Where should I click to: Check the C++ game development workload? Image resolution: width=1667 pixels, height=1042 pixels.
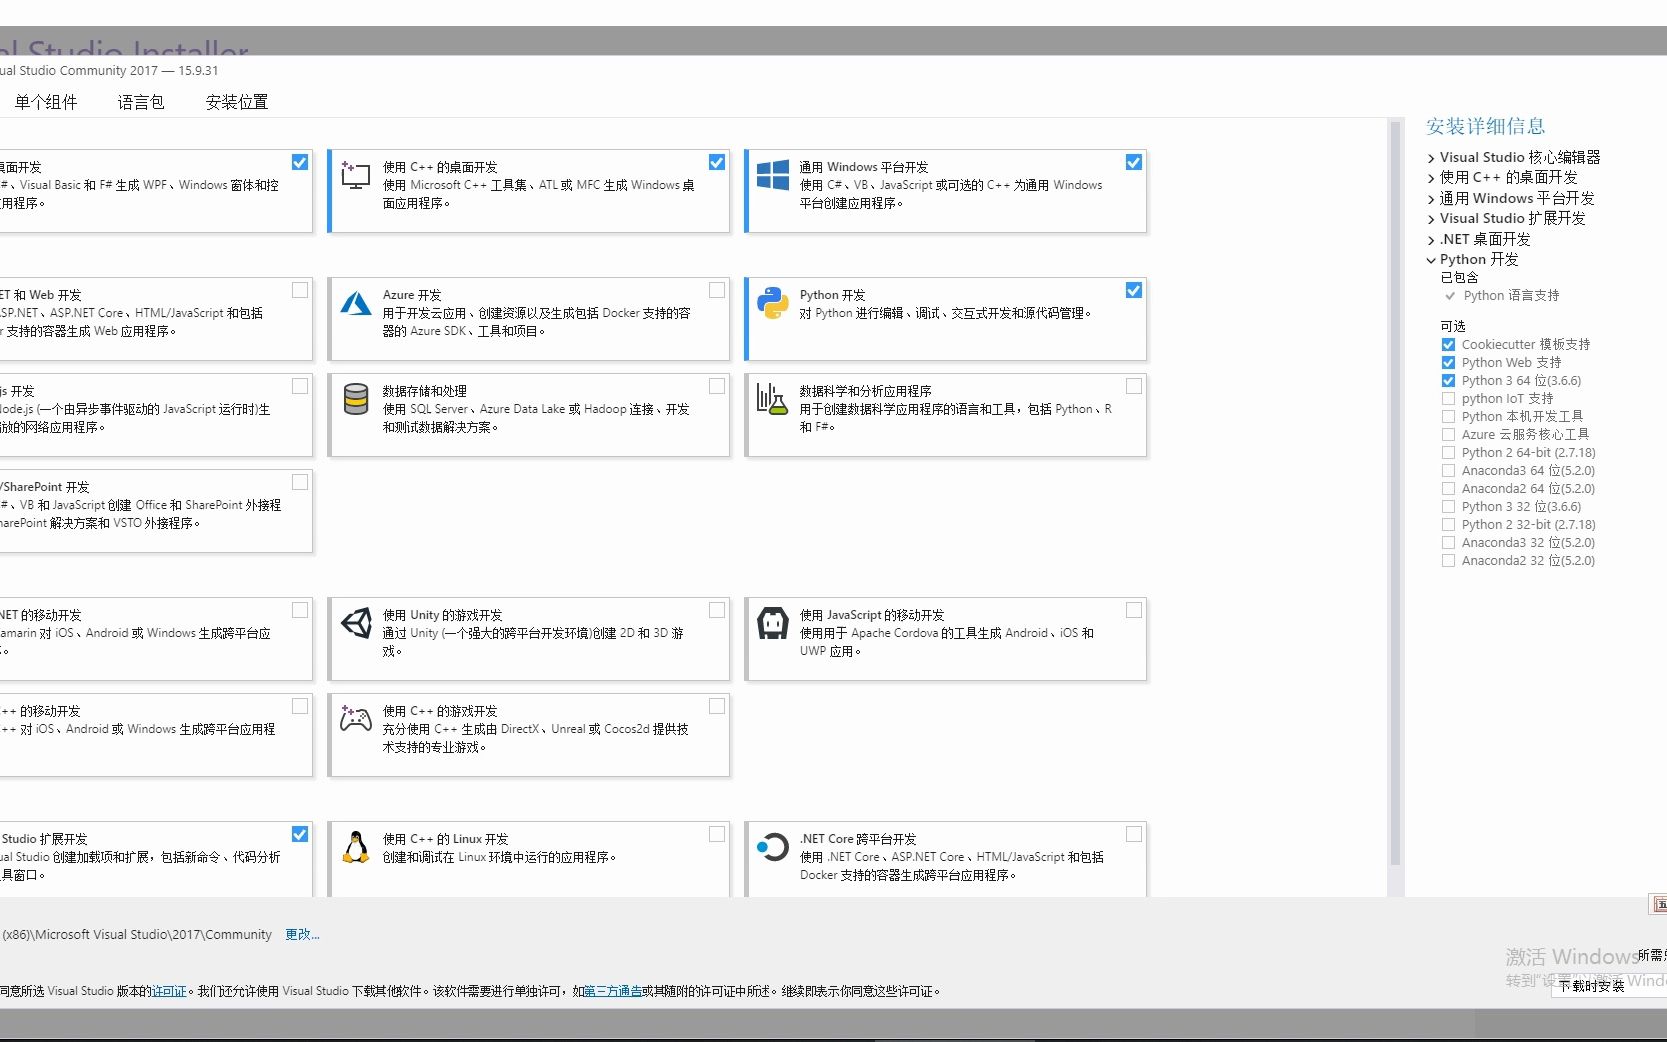717,706
